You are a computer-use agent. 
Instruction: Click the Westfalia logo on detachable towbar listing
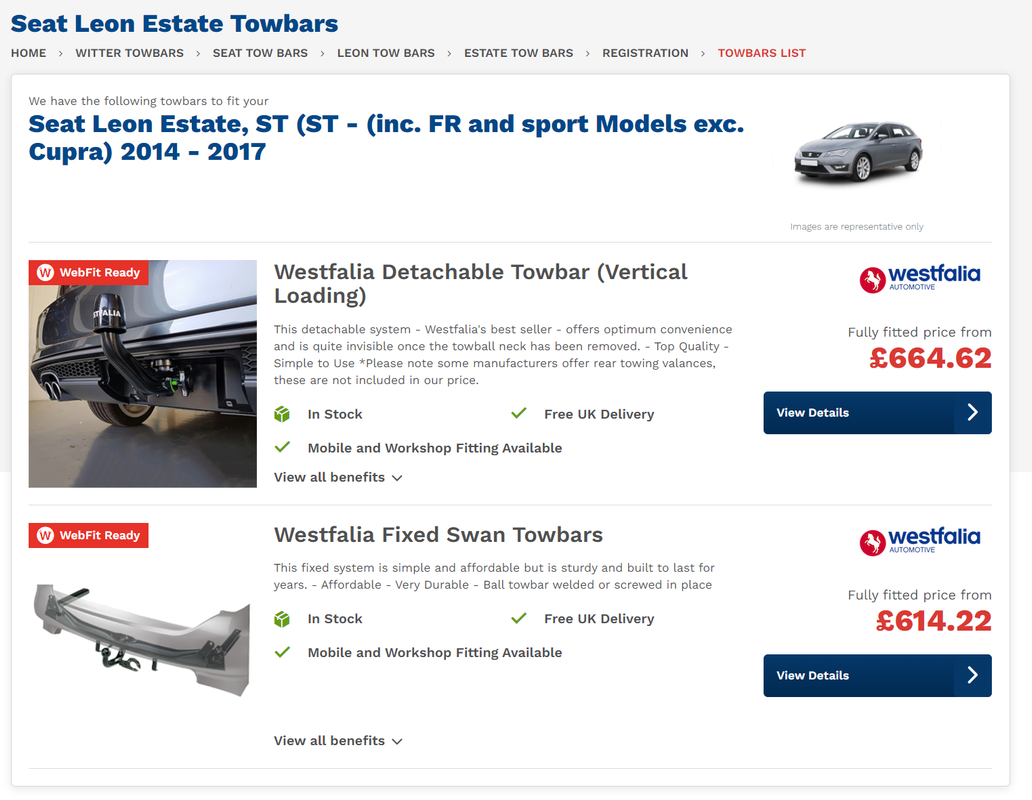pyautogui.click(x=919, y=279)
